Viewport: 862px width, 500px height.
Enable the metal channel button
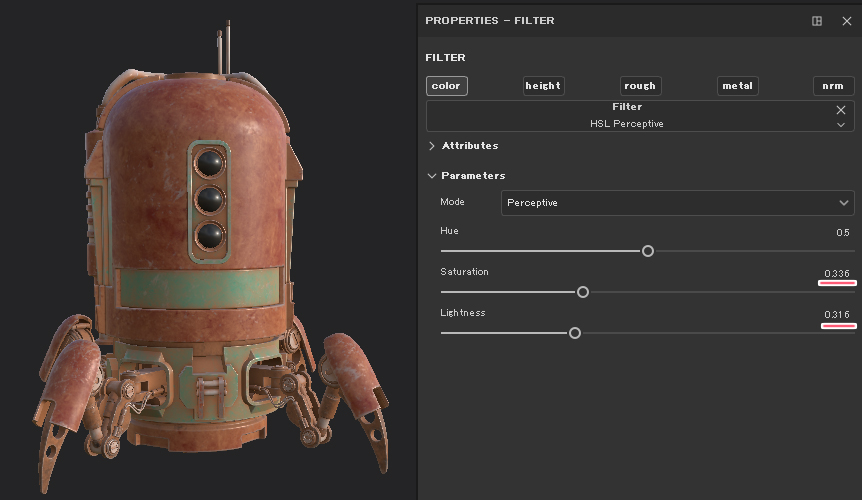click(737, 86)
